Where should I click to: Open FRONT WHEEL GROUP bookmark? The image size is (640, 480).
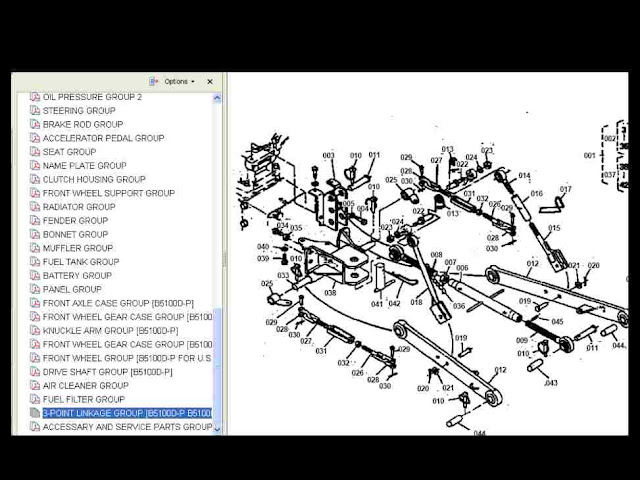[x=127, y=358]
